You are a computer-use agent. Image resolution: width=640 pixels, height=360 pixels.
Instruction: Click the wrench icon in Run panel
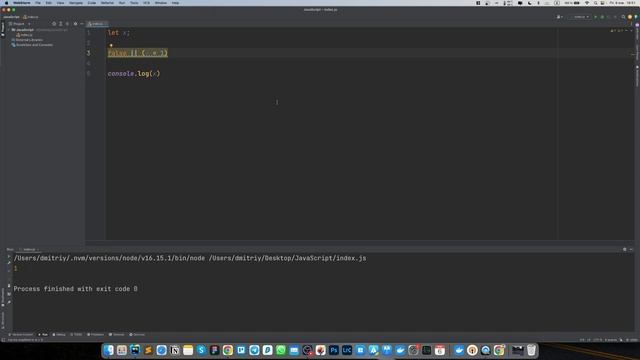click(9, 263)
